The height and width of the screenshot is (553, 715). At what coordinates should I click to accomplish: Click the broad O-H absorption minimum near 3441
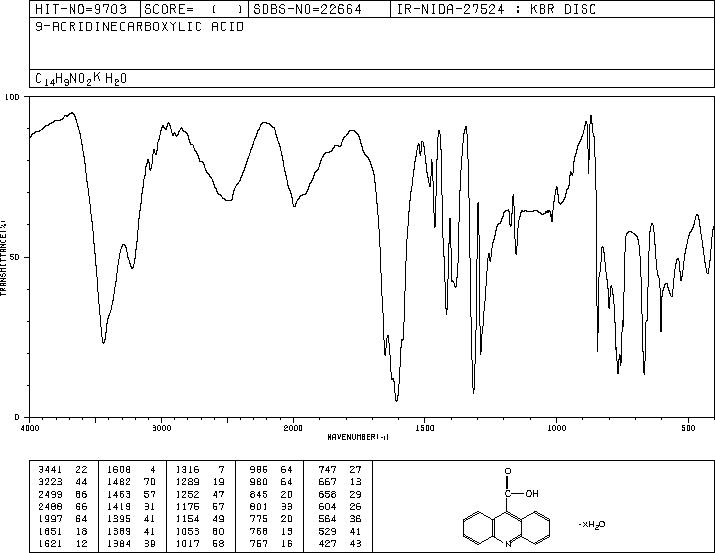click(104, 342)
